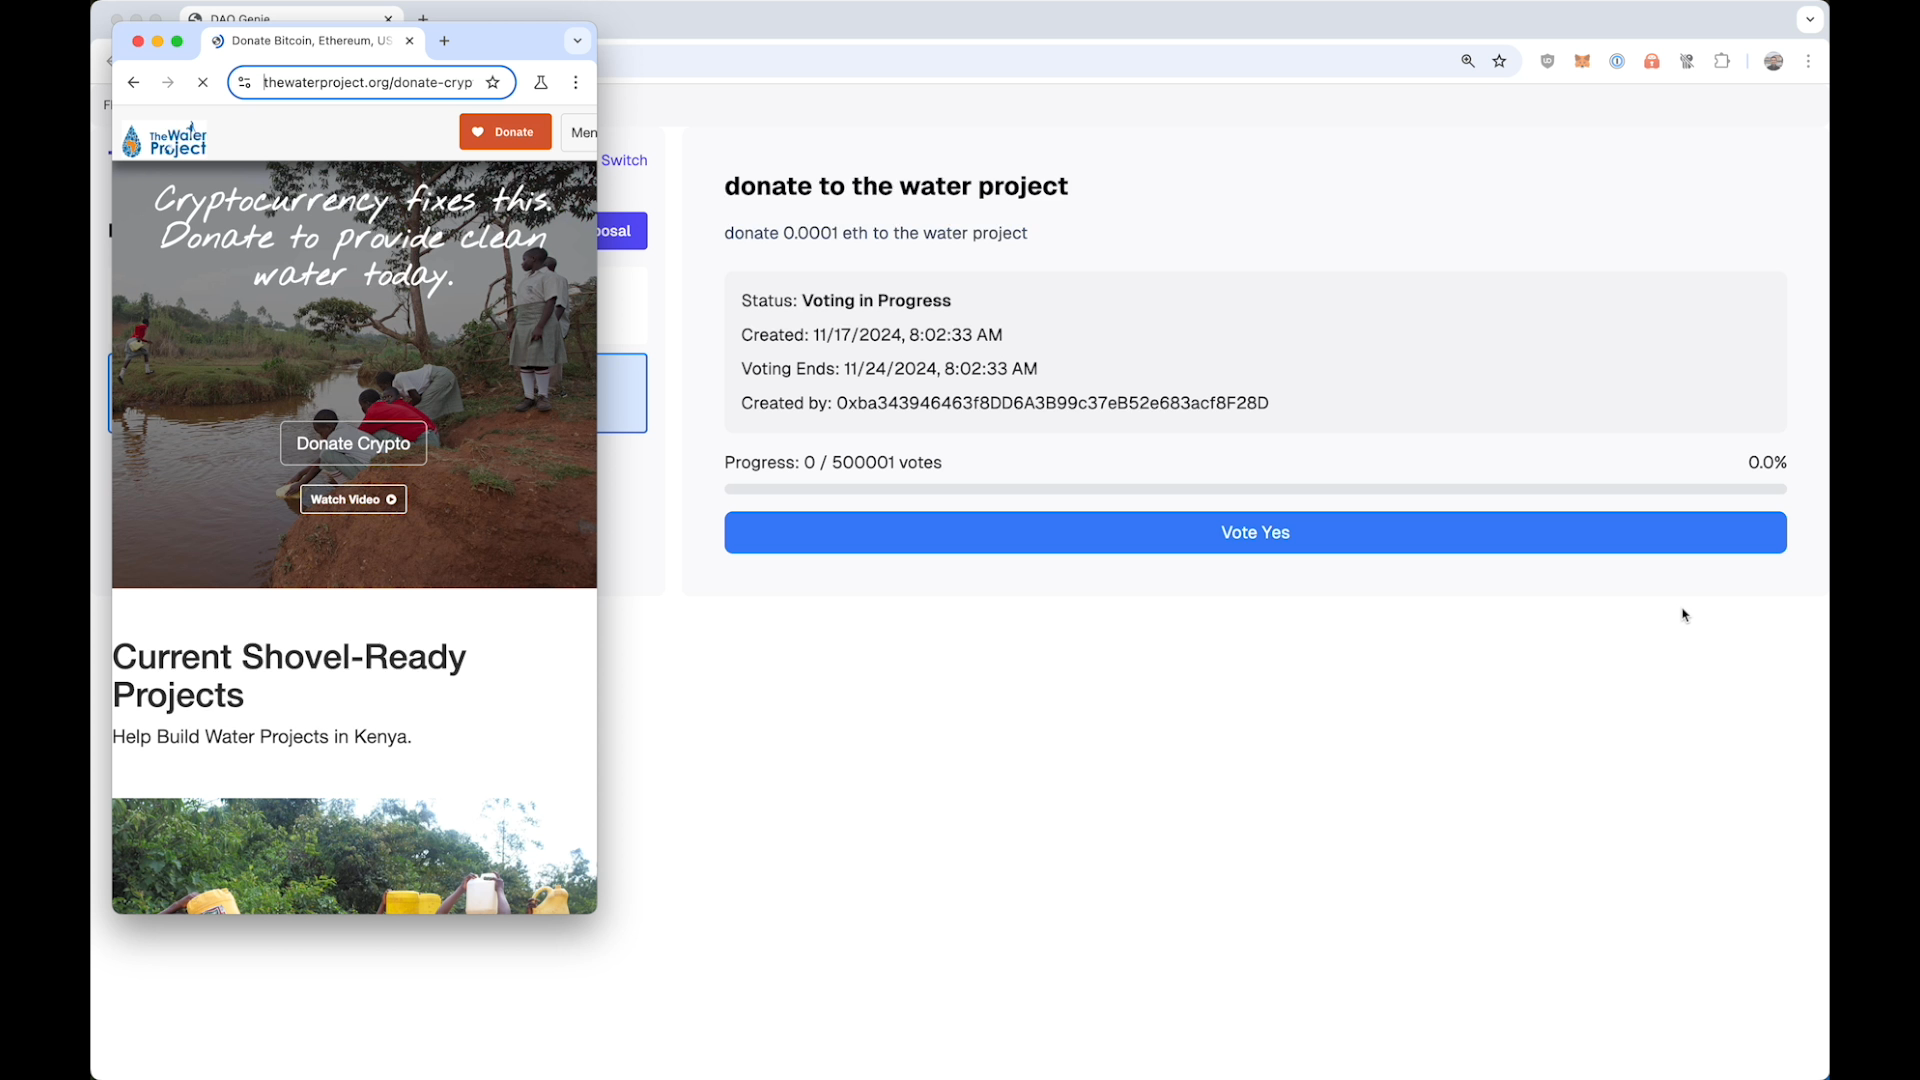Open the red lock extension icon
Image resolution: width=1920 pixels, height=1080 pixels.
(x=1652, y=61)
